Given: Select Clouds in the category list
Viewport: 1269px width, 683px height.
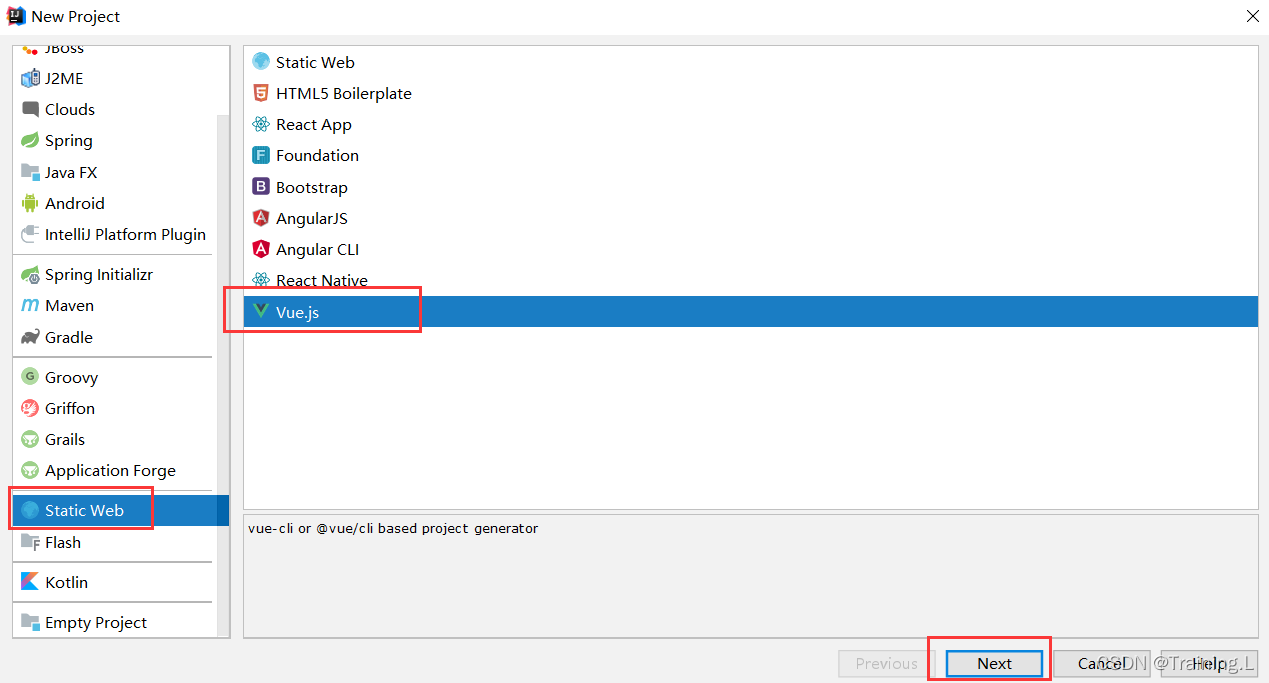Looking at the screenshot, I should (70, 109).
